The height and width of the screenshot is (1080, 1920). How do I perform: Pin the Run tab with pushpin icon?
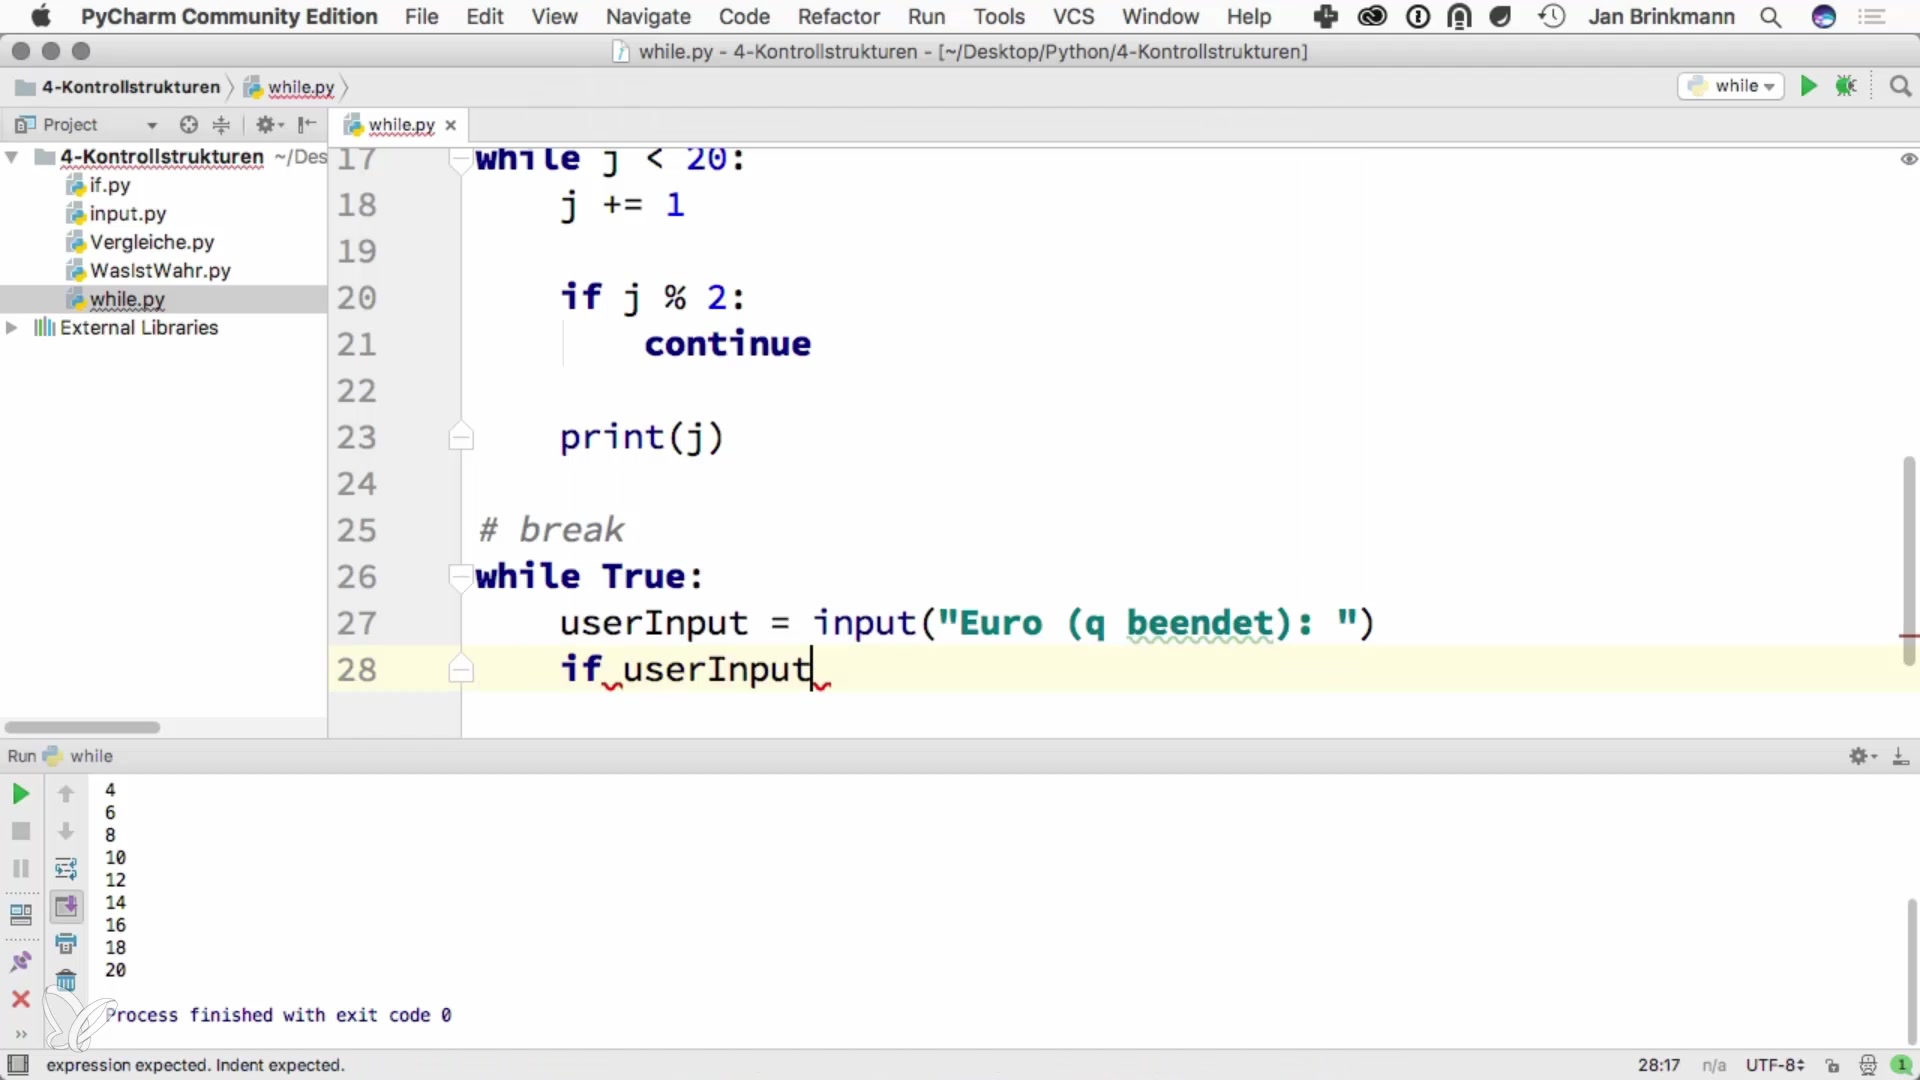click(x=20, y=962)
